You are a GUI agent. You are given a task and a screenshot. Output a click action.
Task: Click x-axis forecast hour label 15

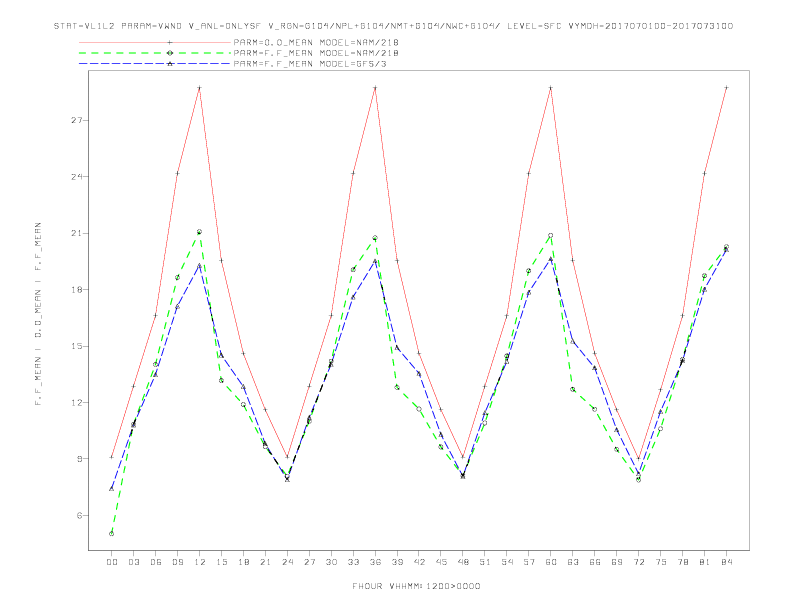click(x=222, y=562)
